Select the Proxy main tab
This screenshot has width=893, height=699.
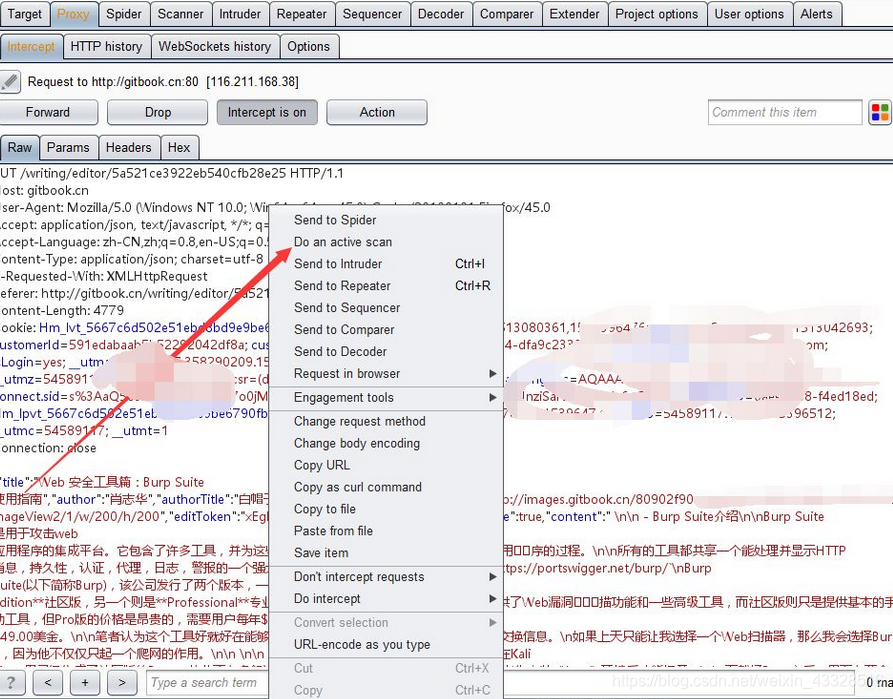coord(73,14)
